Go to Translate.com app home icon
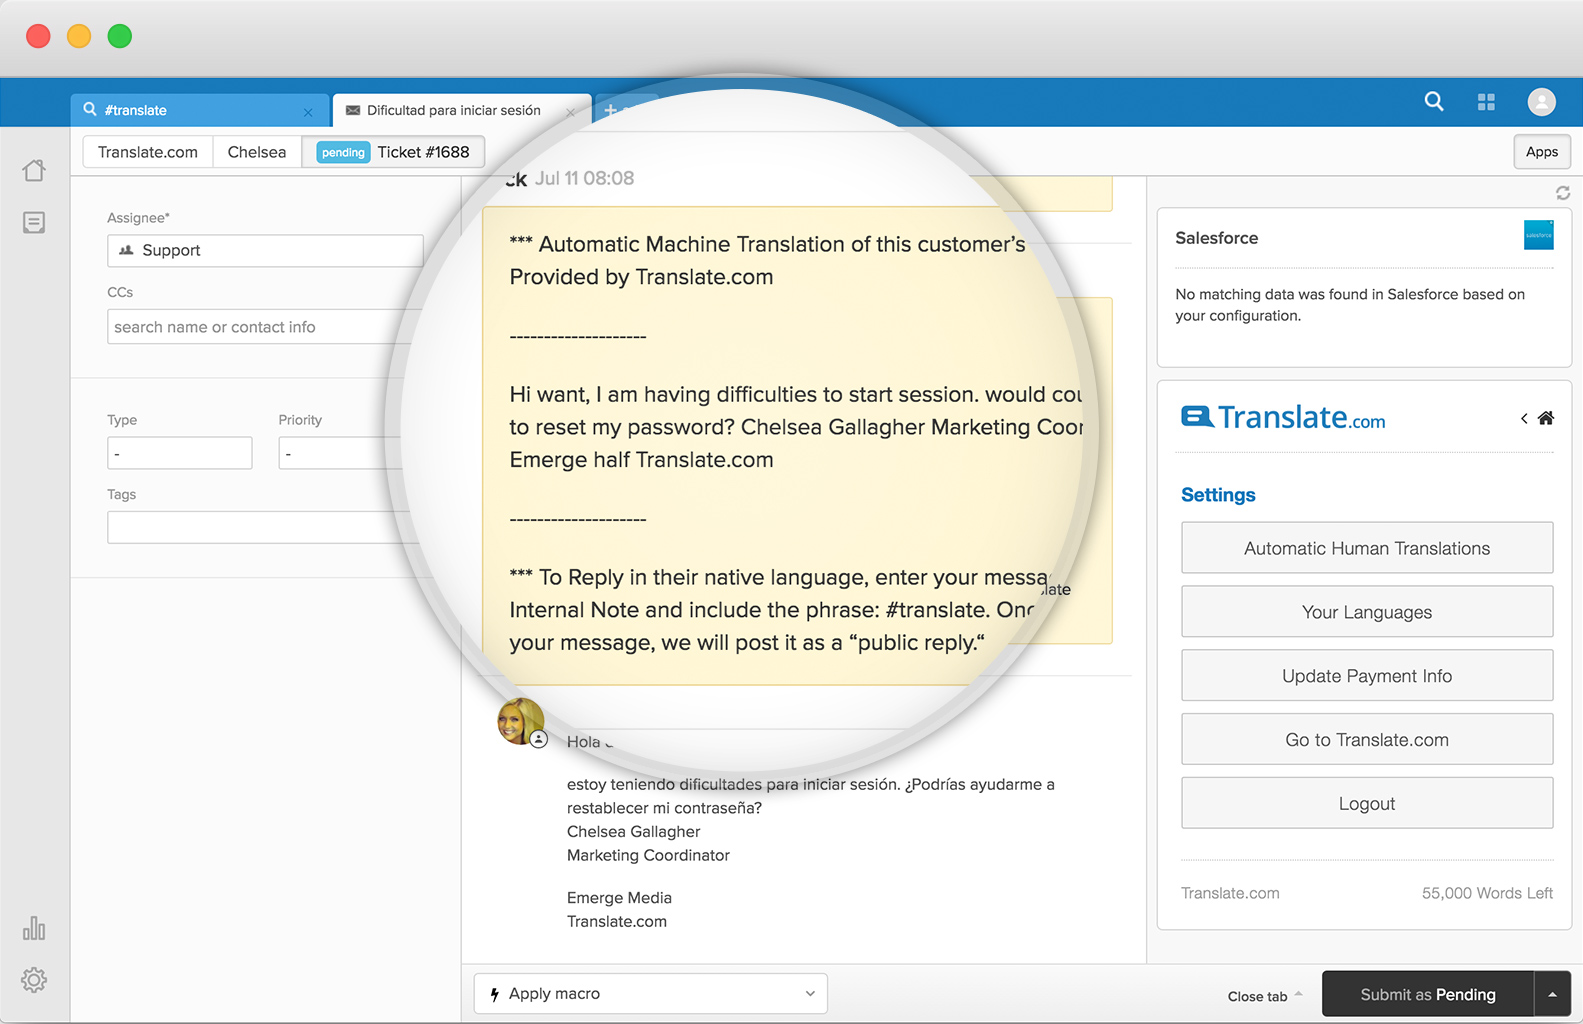Screen dimensions: 1583x1024 click(x=1546, y=418)
